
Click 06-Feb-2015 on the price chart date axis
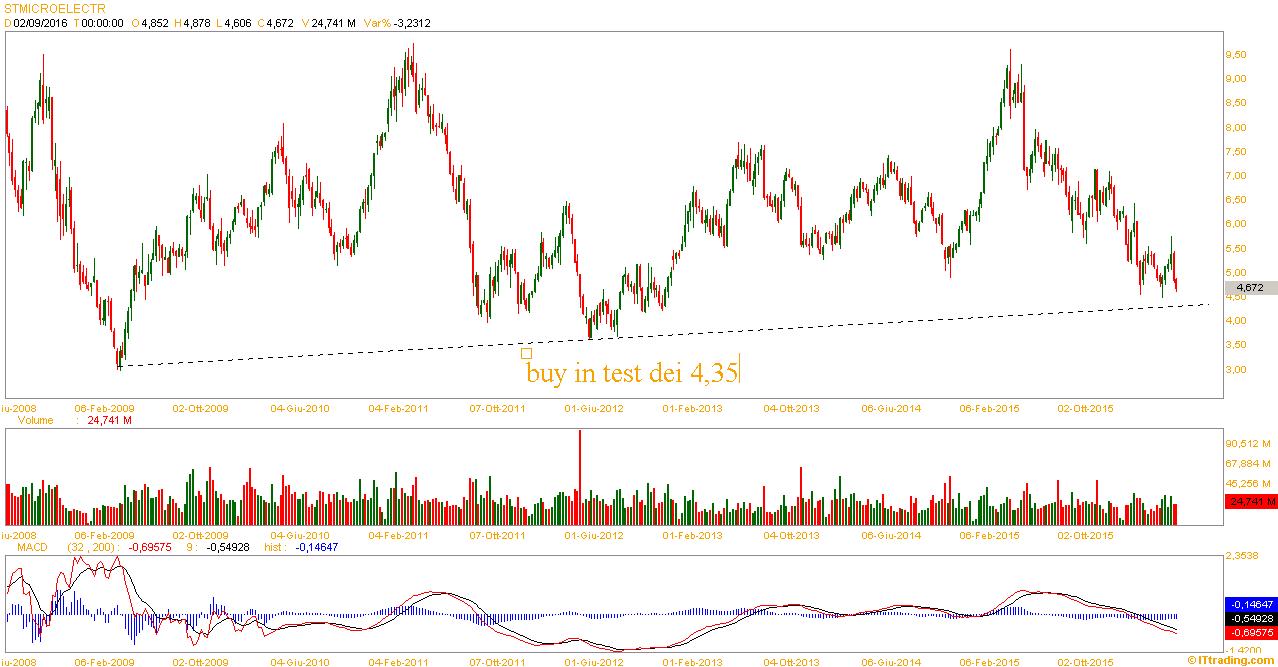989,408
